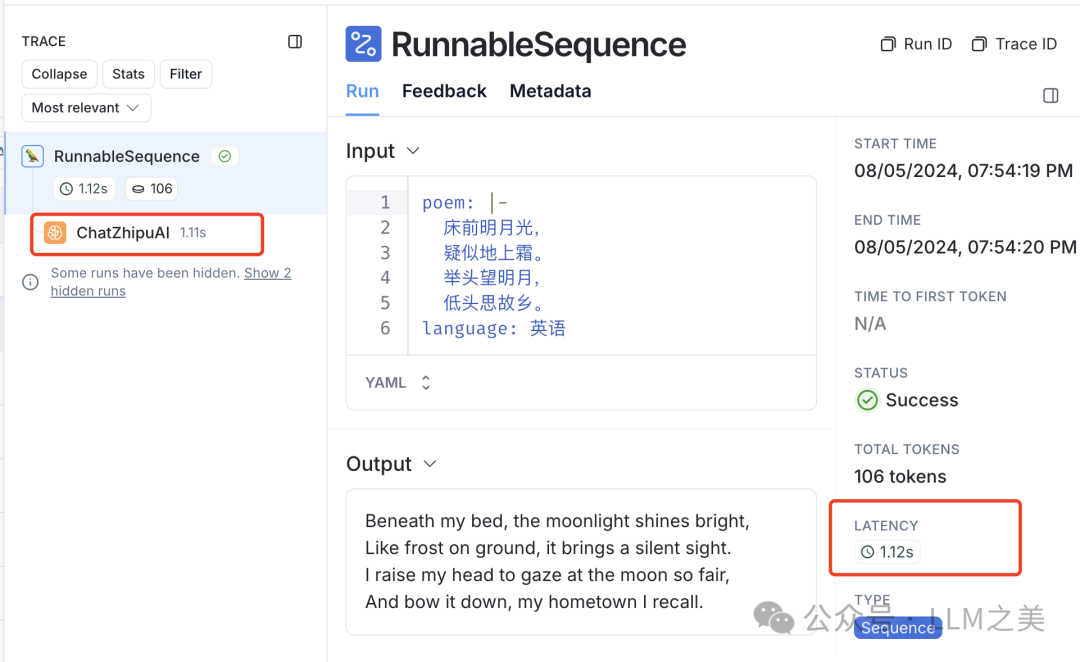Open the Most relevant dropdown
The height and width of the screenshot is (662, 1080).
coord(86,108)
